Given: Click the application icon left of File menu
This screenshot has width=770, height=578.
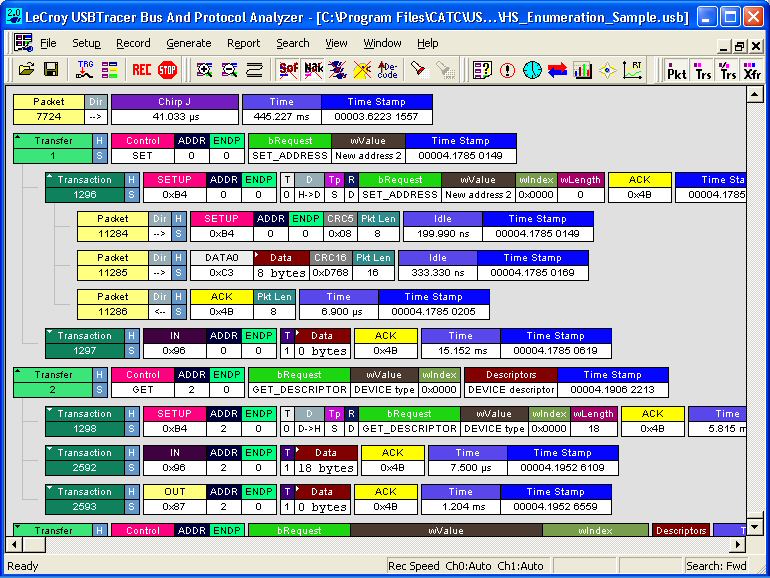Looking at the screenshot, I should (x=23, y=43).
